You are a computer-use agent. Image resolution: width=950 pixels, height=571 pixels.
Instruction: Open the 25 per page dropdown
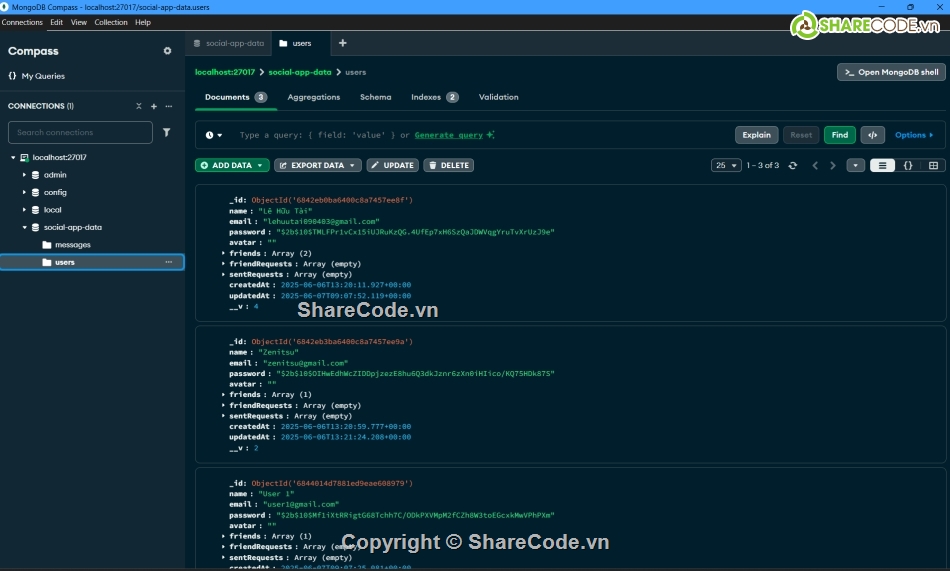click(x=726, y=165)
